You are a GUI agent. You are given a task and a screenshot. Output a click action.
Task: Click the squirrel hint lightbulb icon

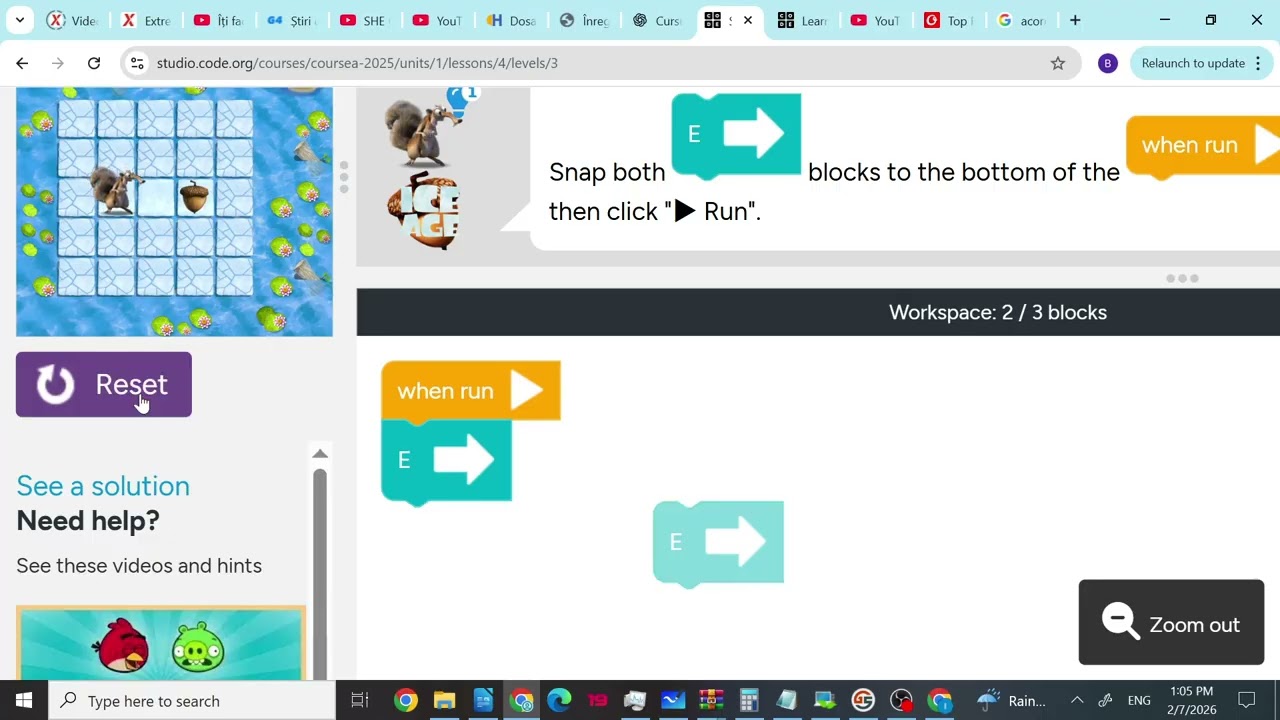click(459, 99)
